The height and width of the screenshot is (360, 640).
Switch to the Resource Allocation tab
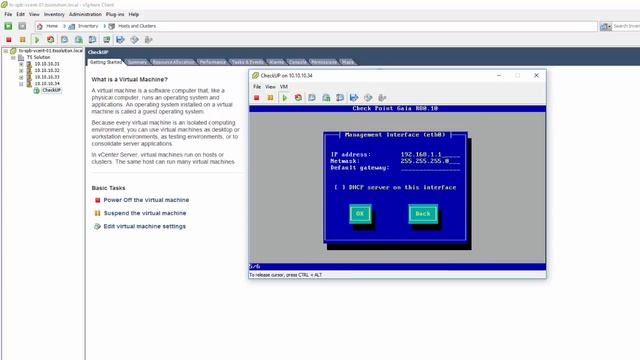coord(174,62)
